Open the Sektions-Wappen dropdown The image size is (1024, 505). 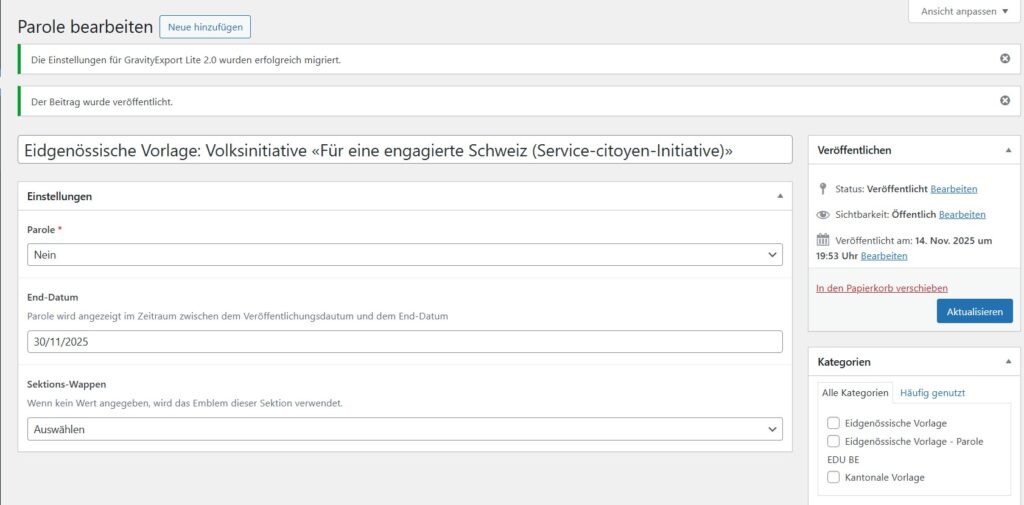coord(404,429)
